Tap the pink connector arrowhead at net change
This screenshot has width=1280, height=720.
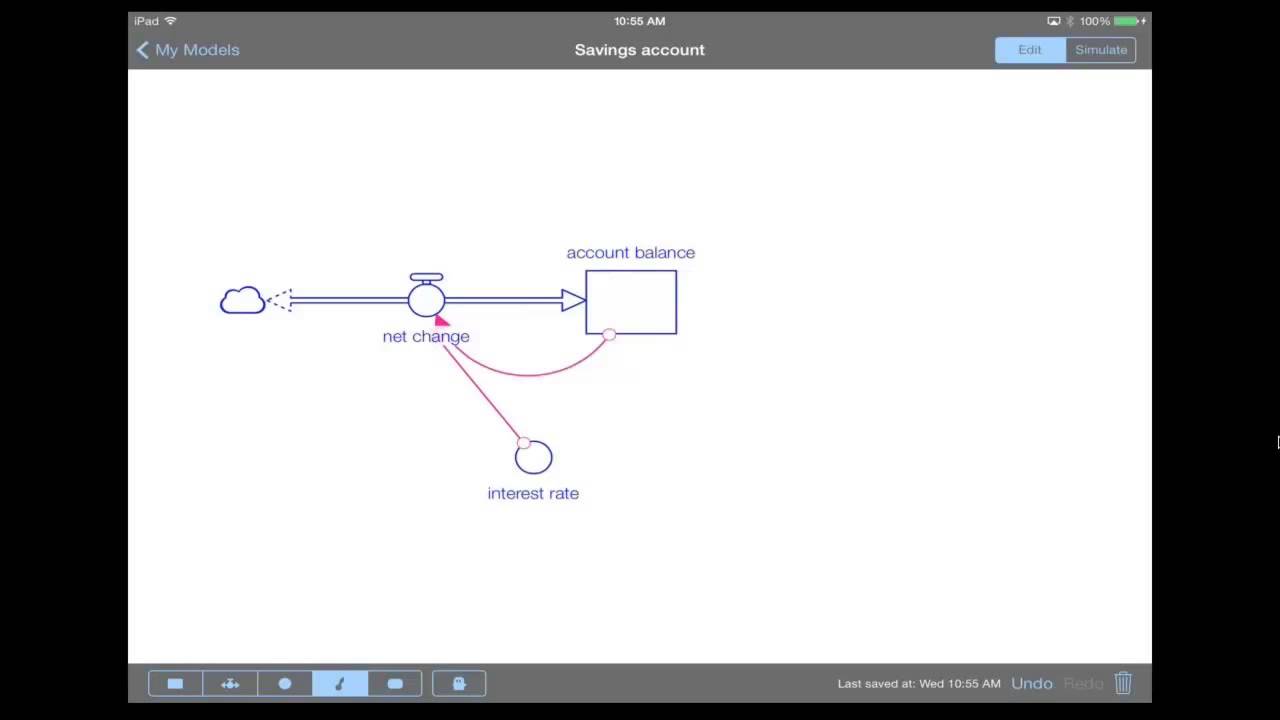click(441, 319)
